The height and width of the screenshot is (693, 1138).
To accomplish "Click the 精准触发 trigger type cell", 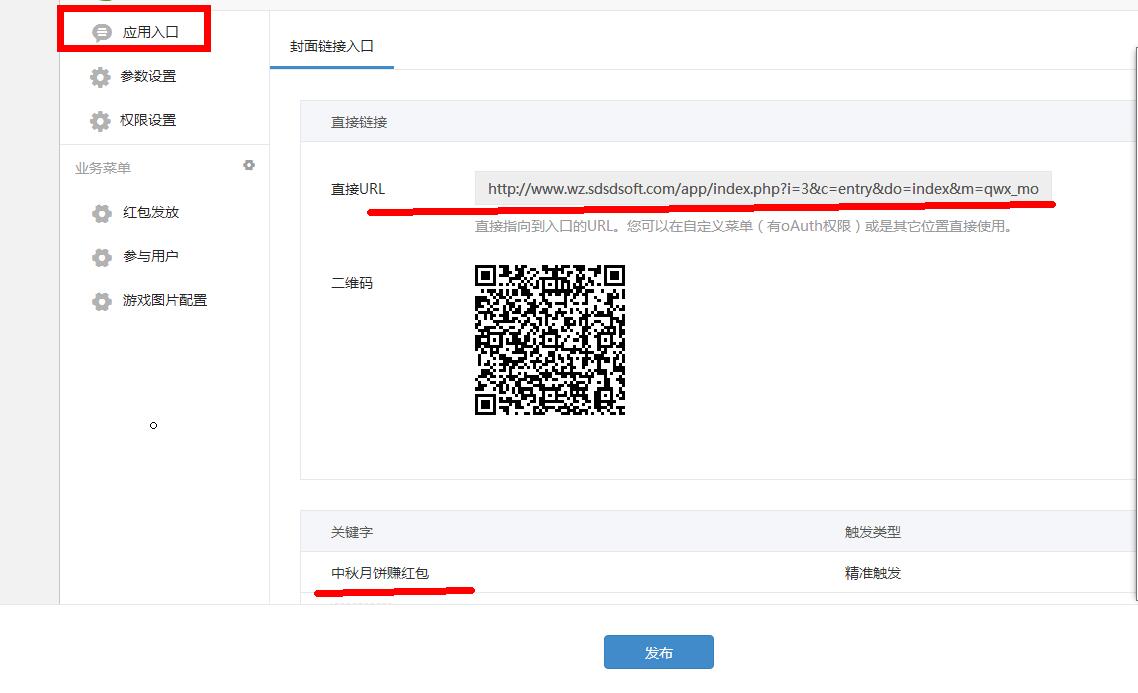I will tap(872, 573).
